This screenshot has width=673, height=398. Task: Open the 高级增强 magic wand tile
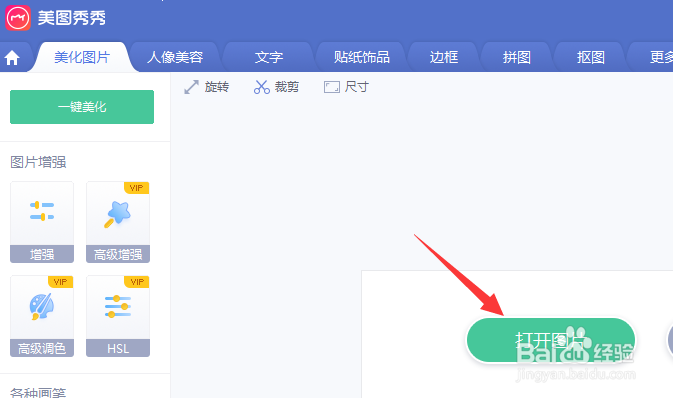click(x=118, y=222)
